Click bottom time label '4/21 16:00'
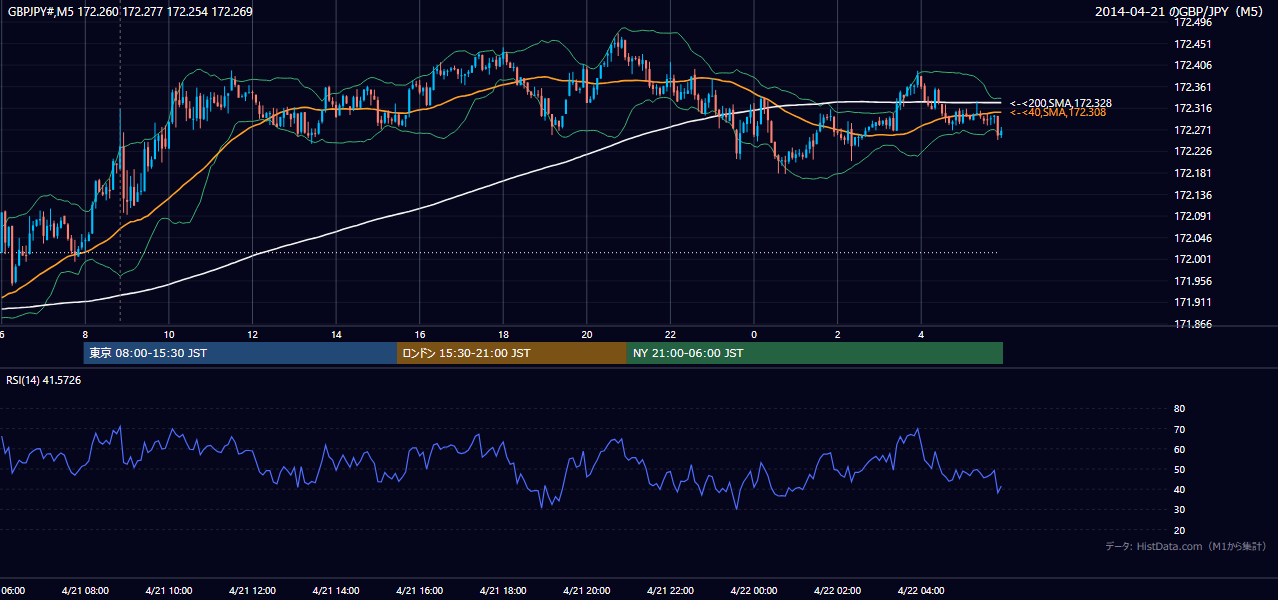Viewport: 1278px width, 600px height. (420, 591)
